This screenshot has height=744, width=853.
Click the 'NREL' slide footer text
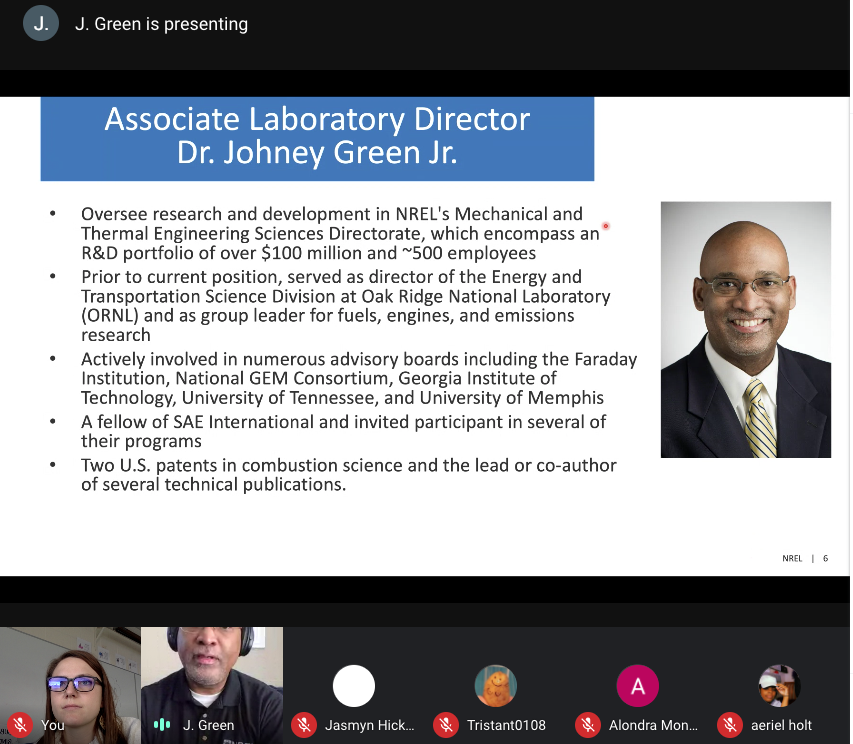[x=792, y=559]
